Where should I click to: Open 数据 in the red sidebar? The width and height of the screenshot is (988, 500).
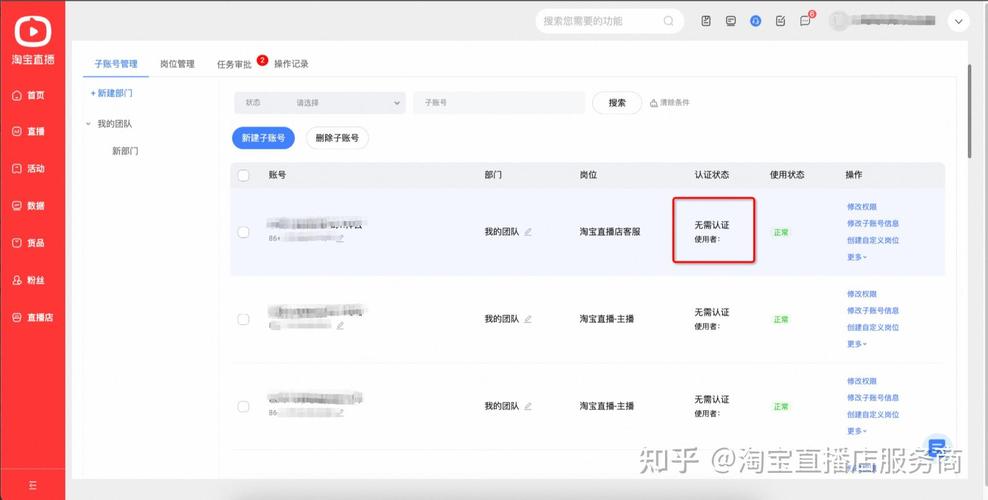29,206
